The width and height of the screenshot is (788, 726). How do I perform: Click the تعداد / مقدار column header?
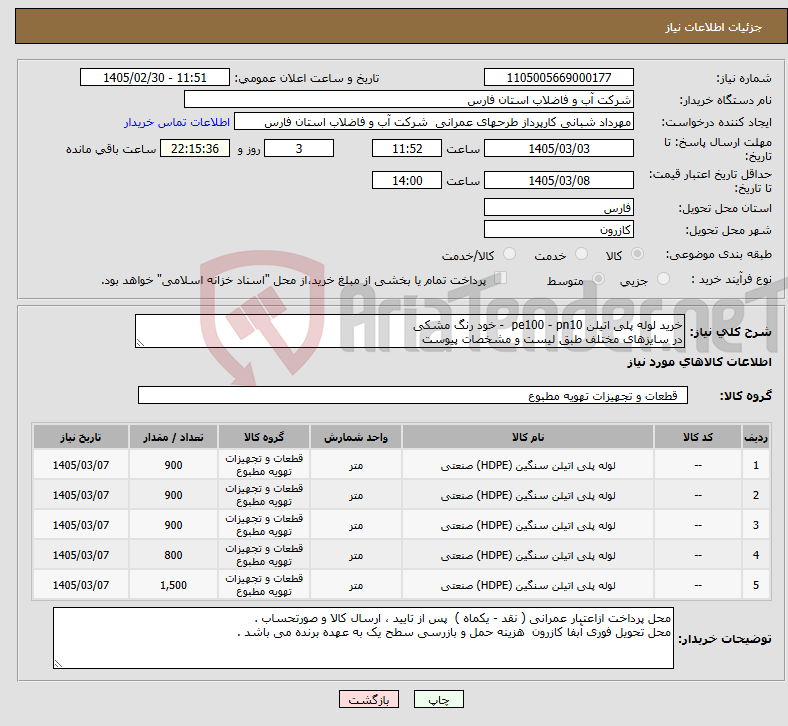(173, 437)
